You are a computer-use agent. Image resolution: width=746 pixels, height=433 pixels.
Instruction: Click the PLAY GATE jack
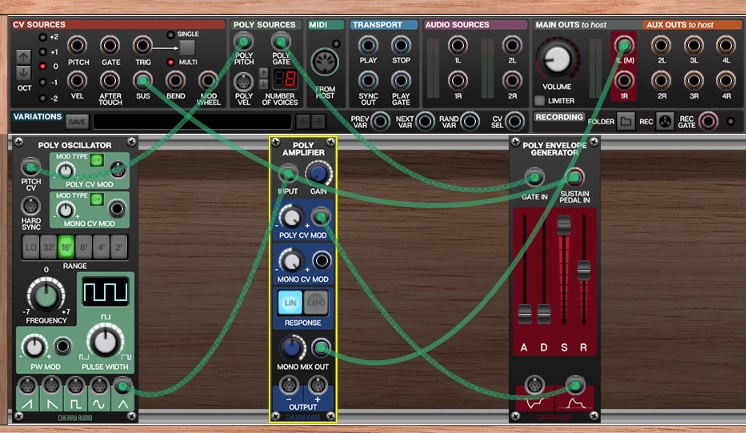click(x=401, y=80)
